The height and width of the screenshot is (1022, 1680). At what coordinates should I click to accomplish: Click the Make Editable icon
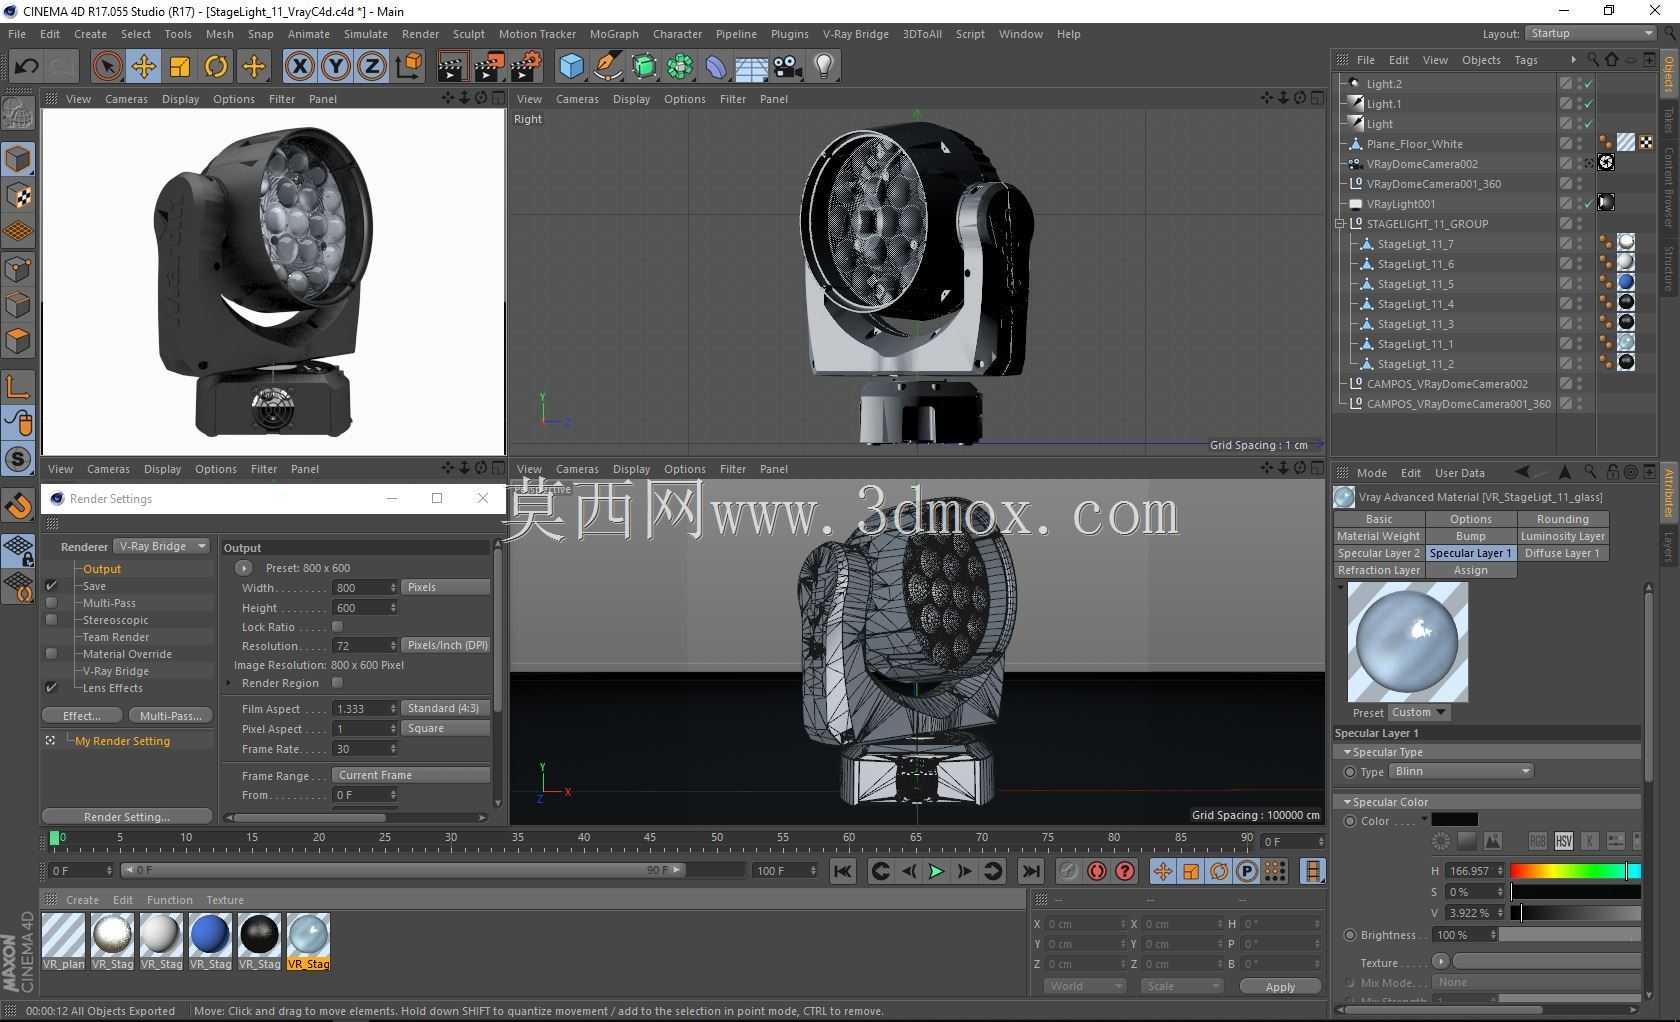(x=17, y=113)
